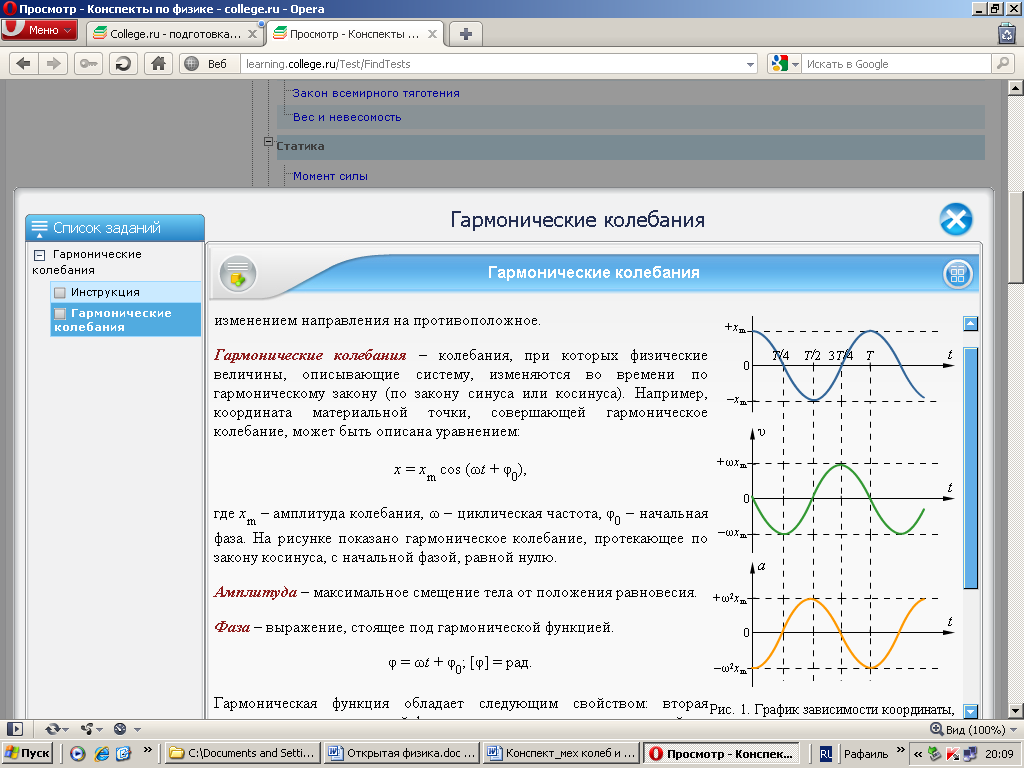Tick the selected Гармонические колебания checkbox
The width and height of the screenshot is (1024, 768).
click(60, 313)
